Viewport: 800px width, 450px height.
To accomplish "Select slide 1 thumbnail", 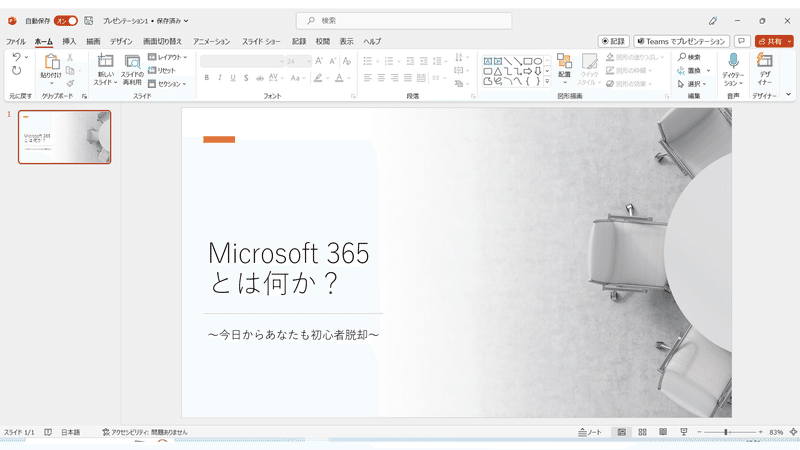I will coord(64,137).
